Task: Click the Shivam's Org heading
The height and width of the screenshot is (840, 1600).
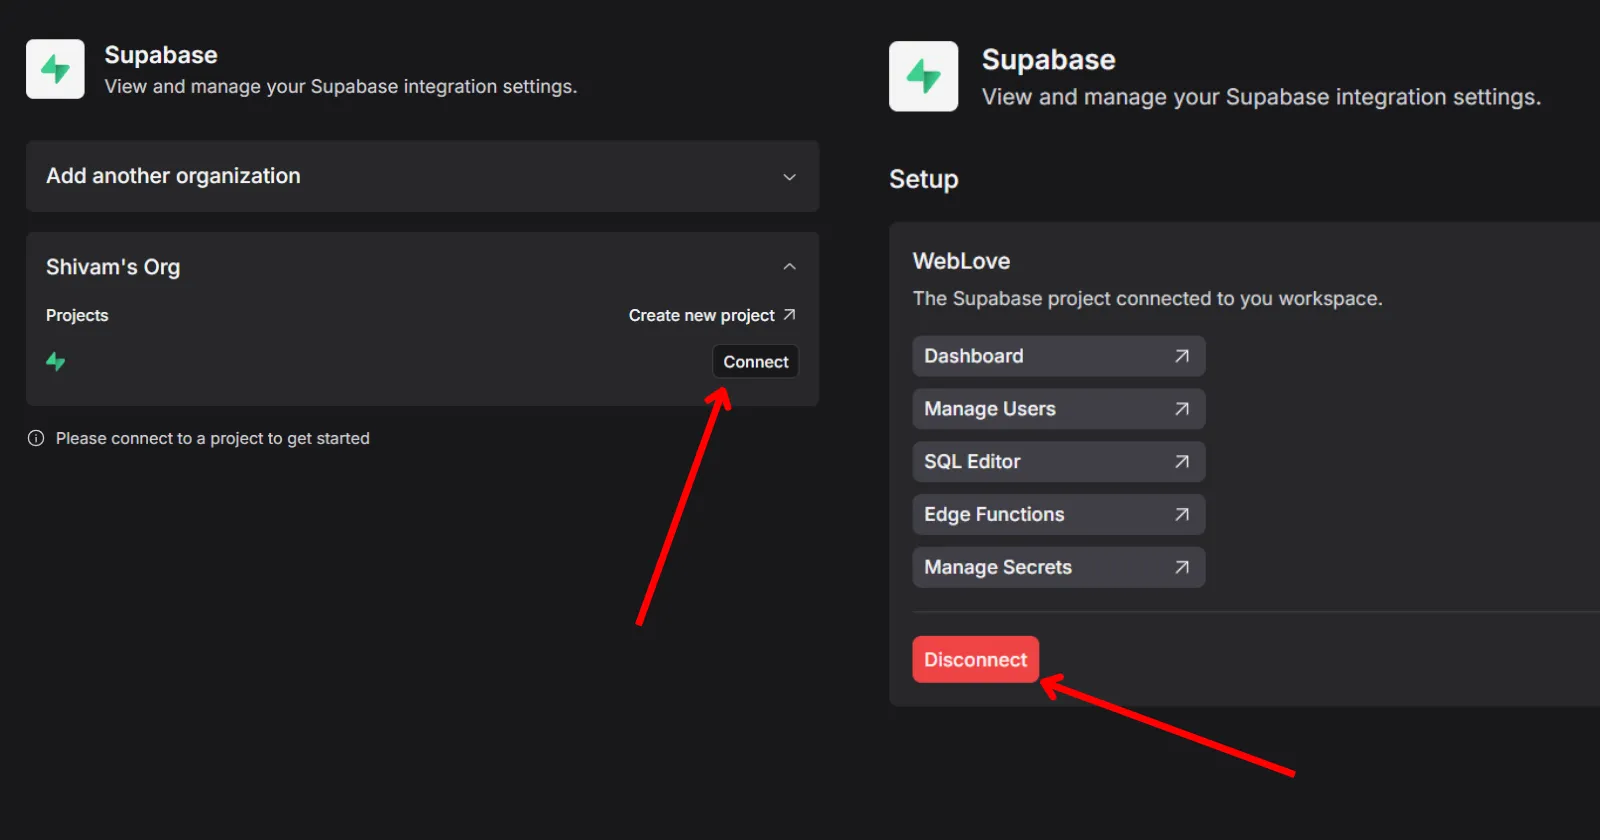Action: [113, 267]
